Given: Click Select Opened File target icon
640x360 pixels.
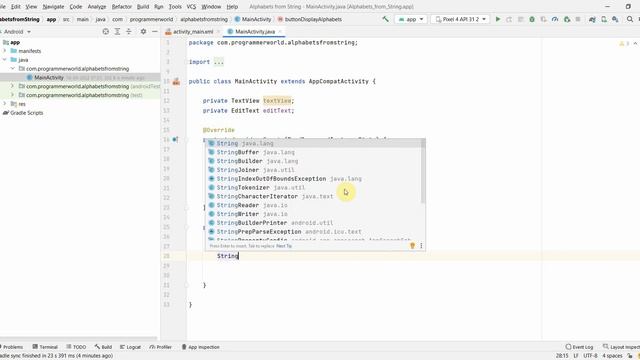Looking at the screenshot, I should 106,31.
